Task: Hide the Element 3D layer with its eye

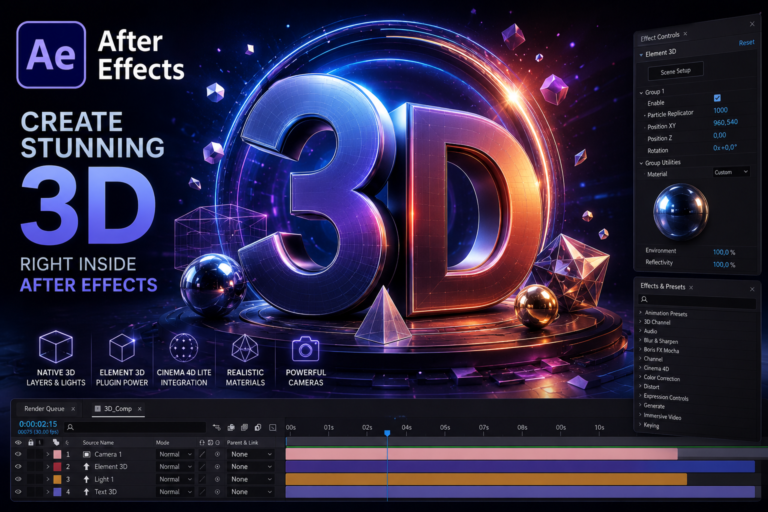Action: (18, 466)
